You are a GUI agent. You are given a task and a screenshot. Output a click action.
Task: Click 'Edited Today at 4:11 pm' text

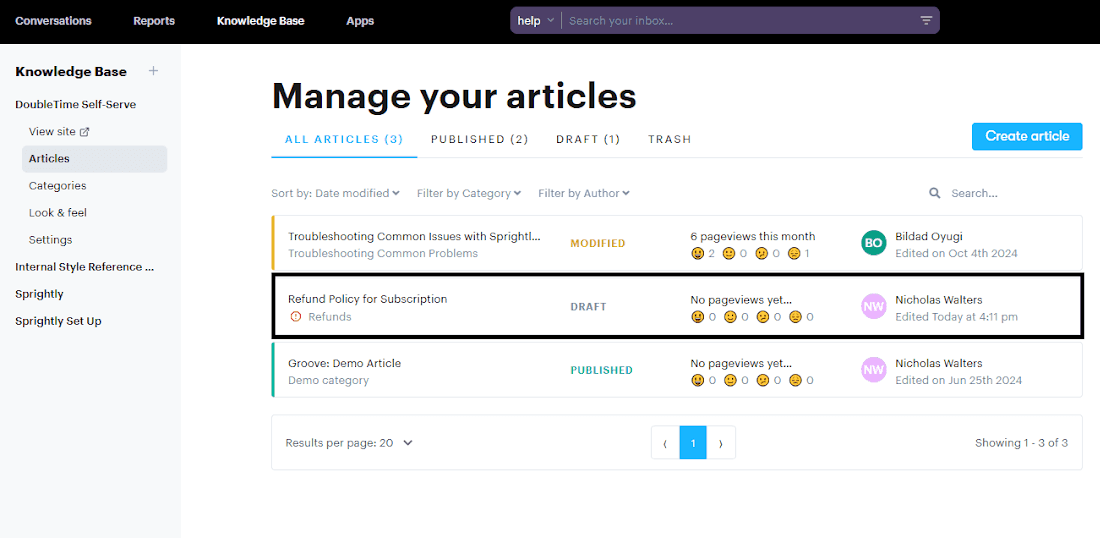pyautogui.click(x=956, y=317)
